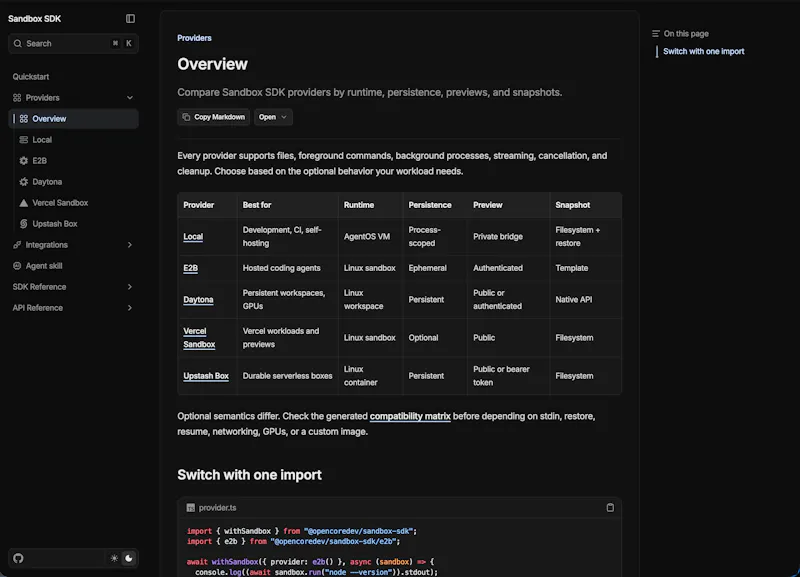Switch to dark theme with moon icon
Image resolution: width=800 pixels, height=577 pixels.
[x=129, y=558]
